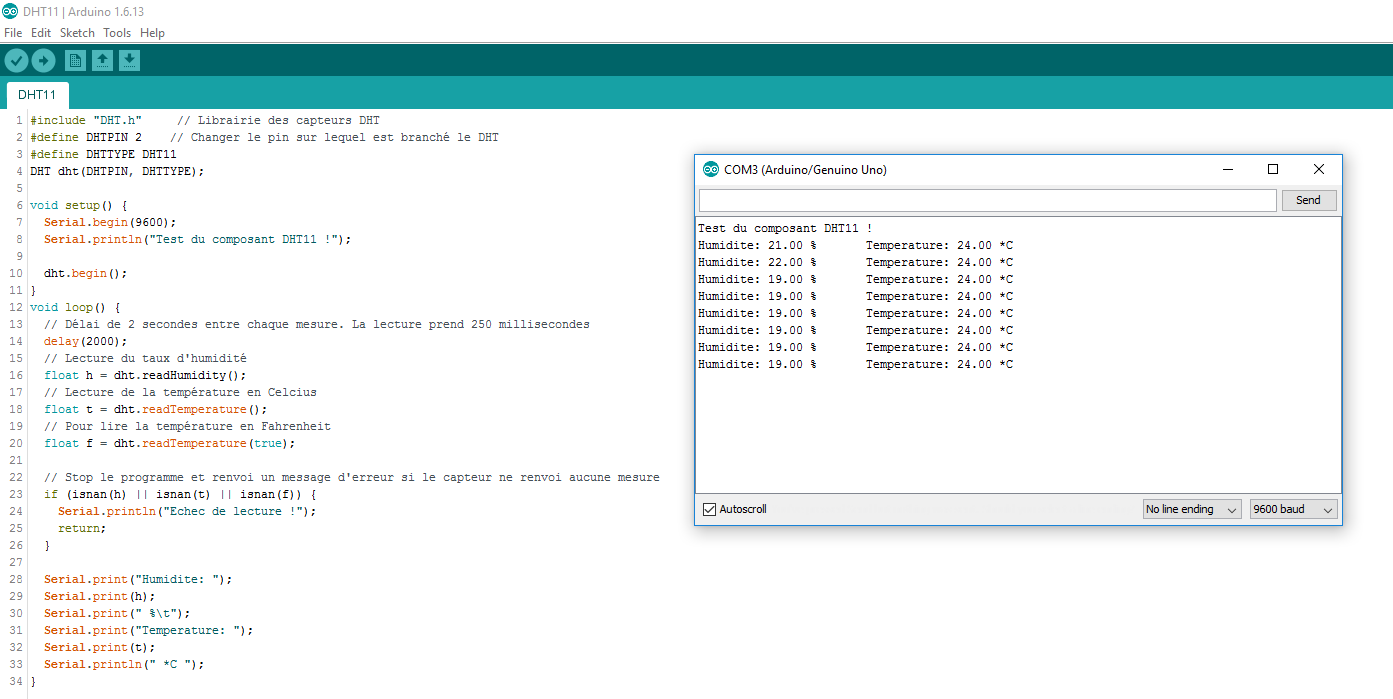Image resolution: width=1393 pixels, height=699 pixels.
Task: Close the COM3 serial monitor window
Action: [x=1319, y=169]
